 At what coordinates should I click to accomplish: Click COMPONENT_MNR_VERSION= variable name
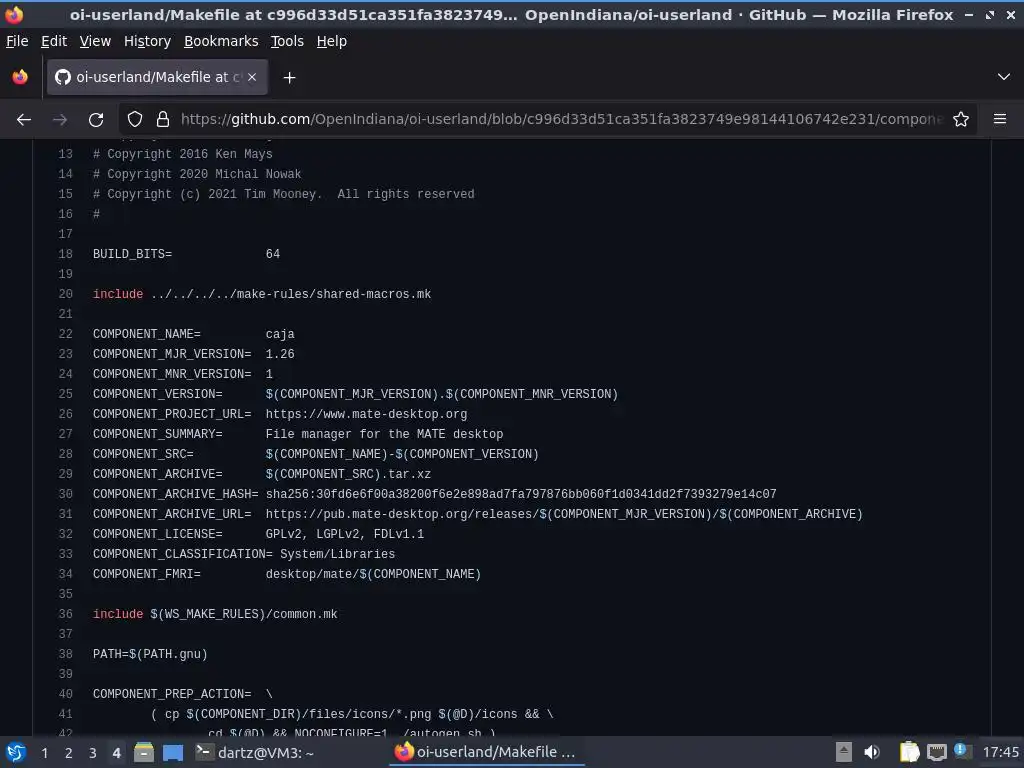(172, 374)
